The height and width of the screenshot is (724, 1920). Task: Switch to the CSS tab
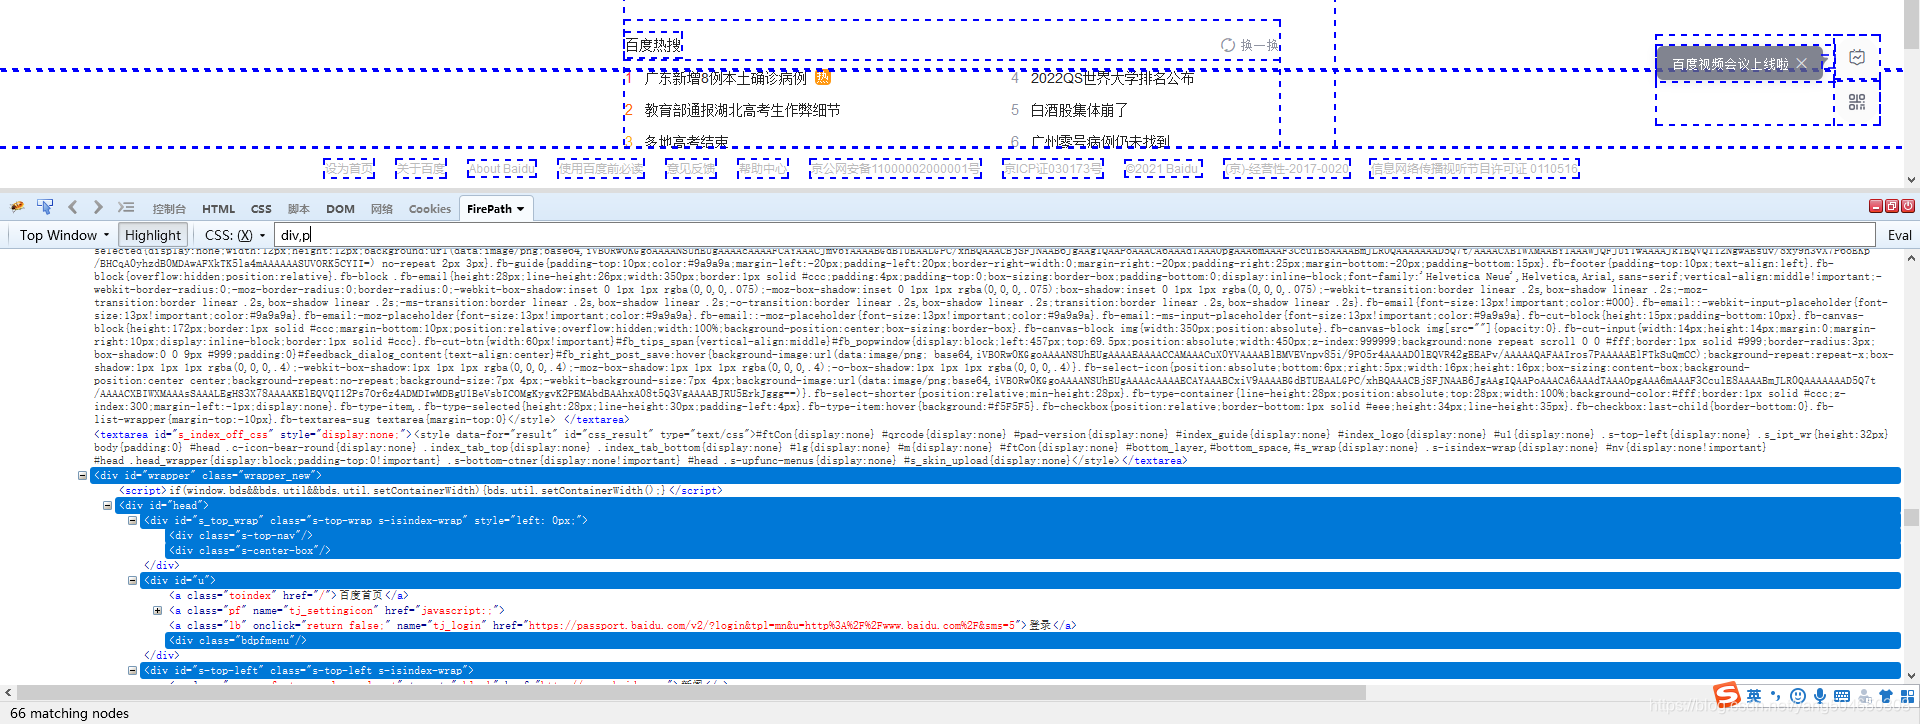click(x=261, y=209)
